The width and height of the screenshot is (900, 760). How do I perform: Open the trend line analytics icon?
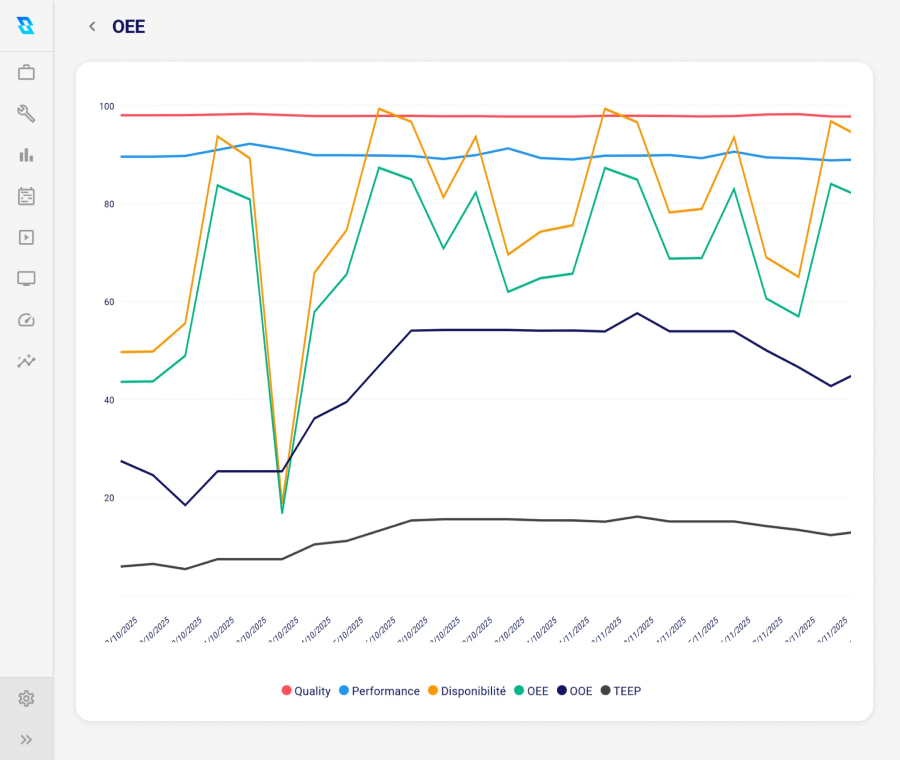(26, 361)
